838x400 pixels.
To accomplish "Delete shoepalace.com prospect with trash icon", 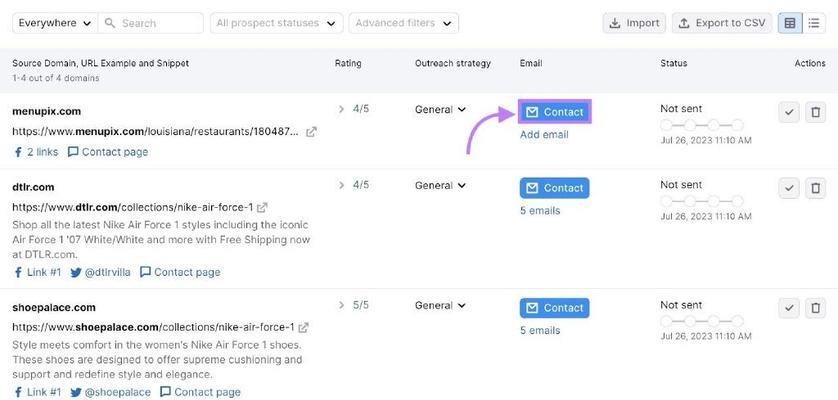I will (815, 308).
